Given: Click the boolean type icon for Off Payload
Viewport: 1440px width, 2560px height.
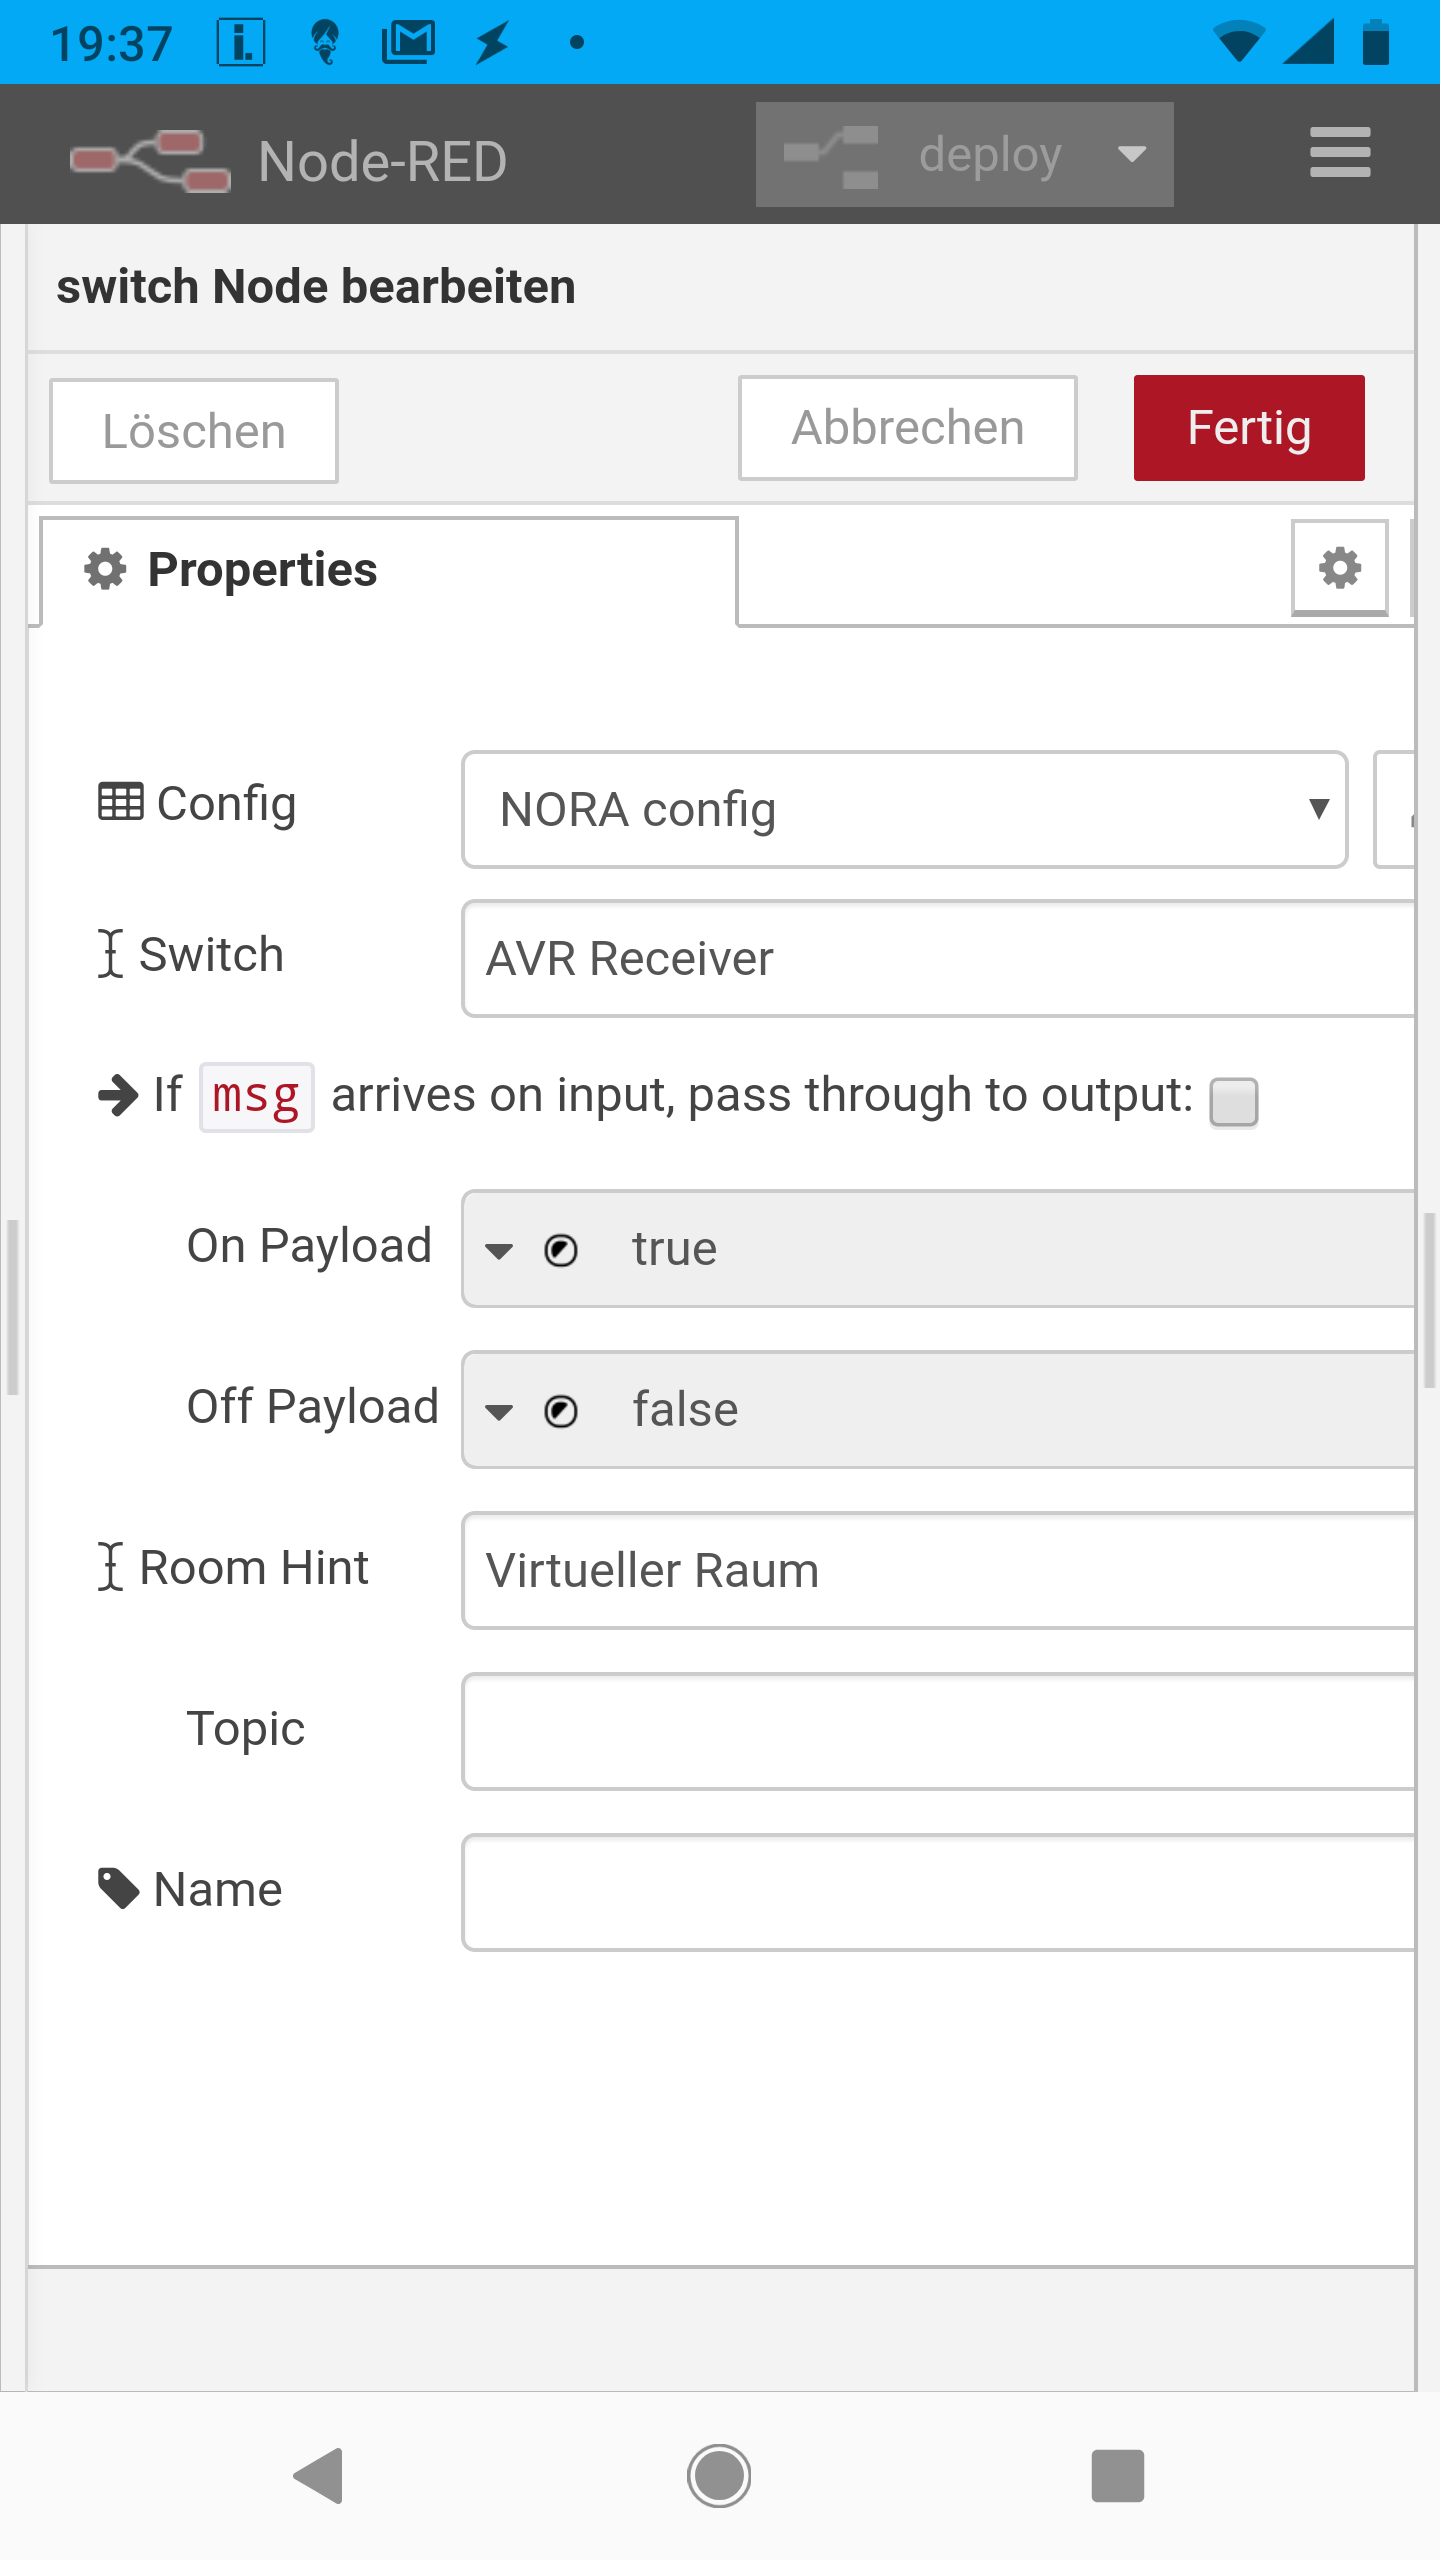Looking at the screenshot, I should pyautogui.click(x=561, y=1411).
